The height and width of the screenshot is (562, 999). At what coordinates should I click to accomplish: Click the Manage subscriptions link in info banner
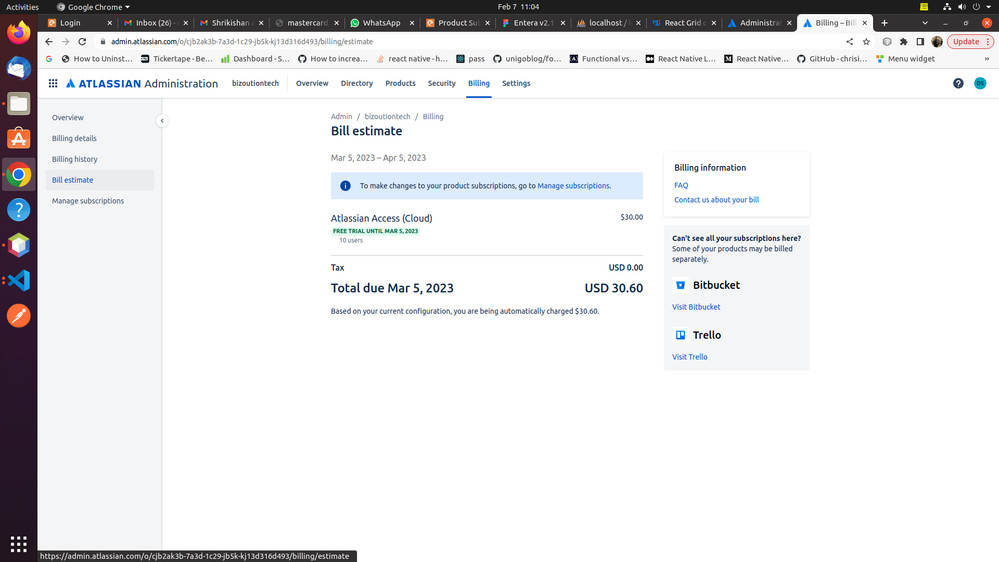click(573, 186)
